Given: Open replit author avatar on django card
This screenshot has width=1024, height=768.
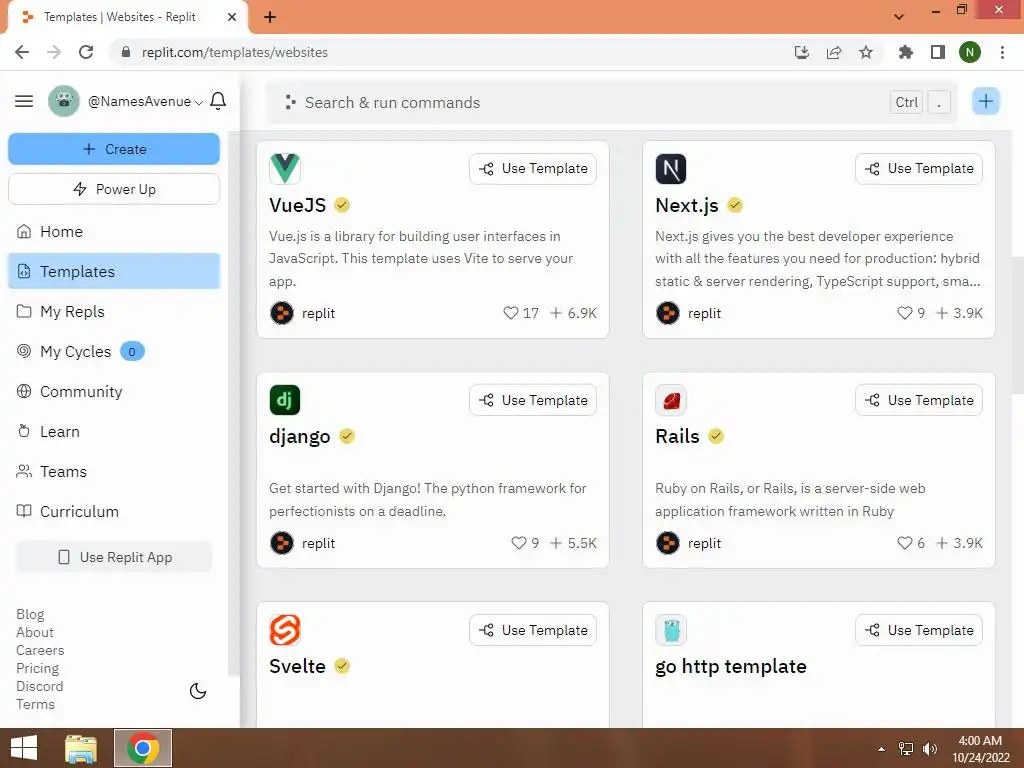Looking at the screenshot, I should pos(281,543).
